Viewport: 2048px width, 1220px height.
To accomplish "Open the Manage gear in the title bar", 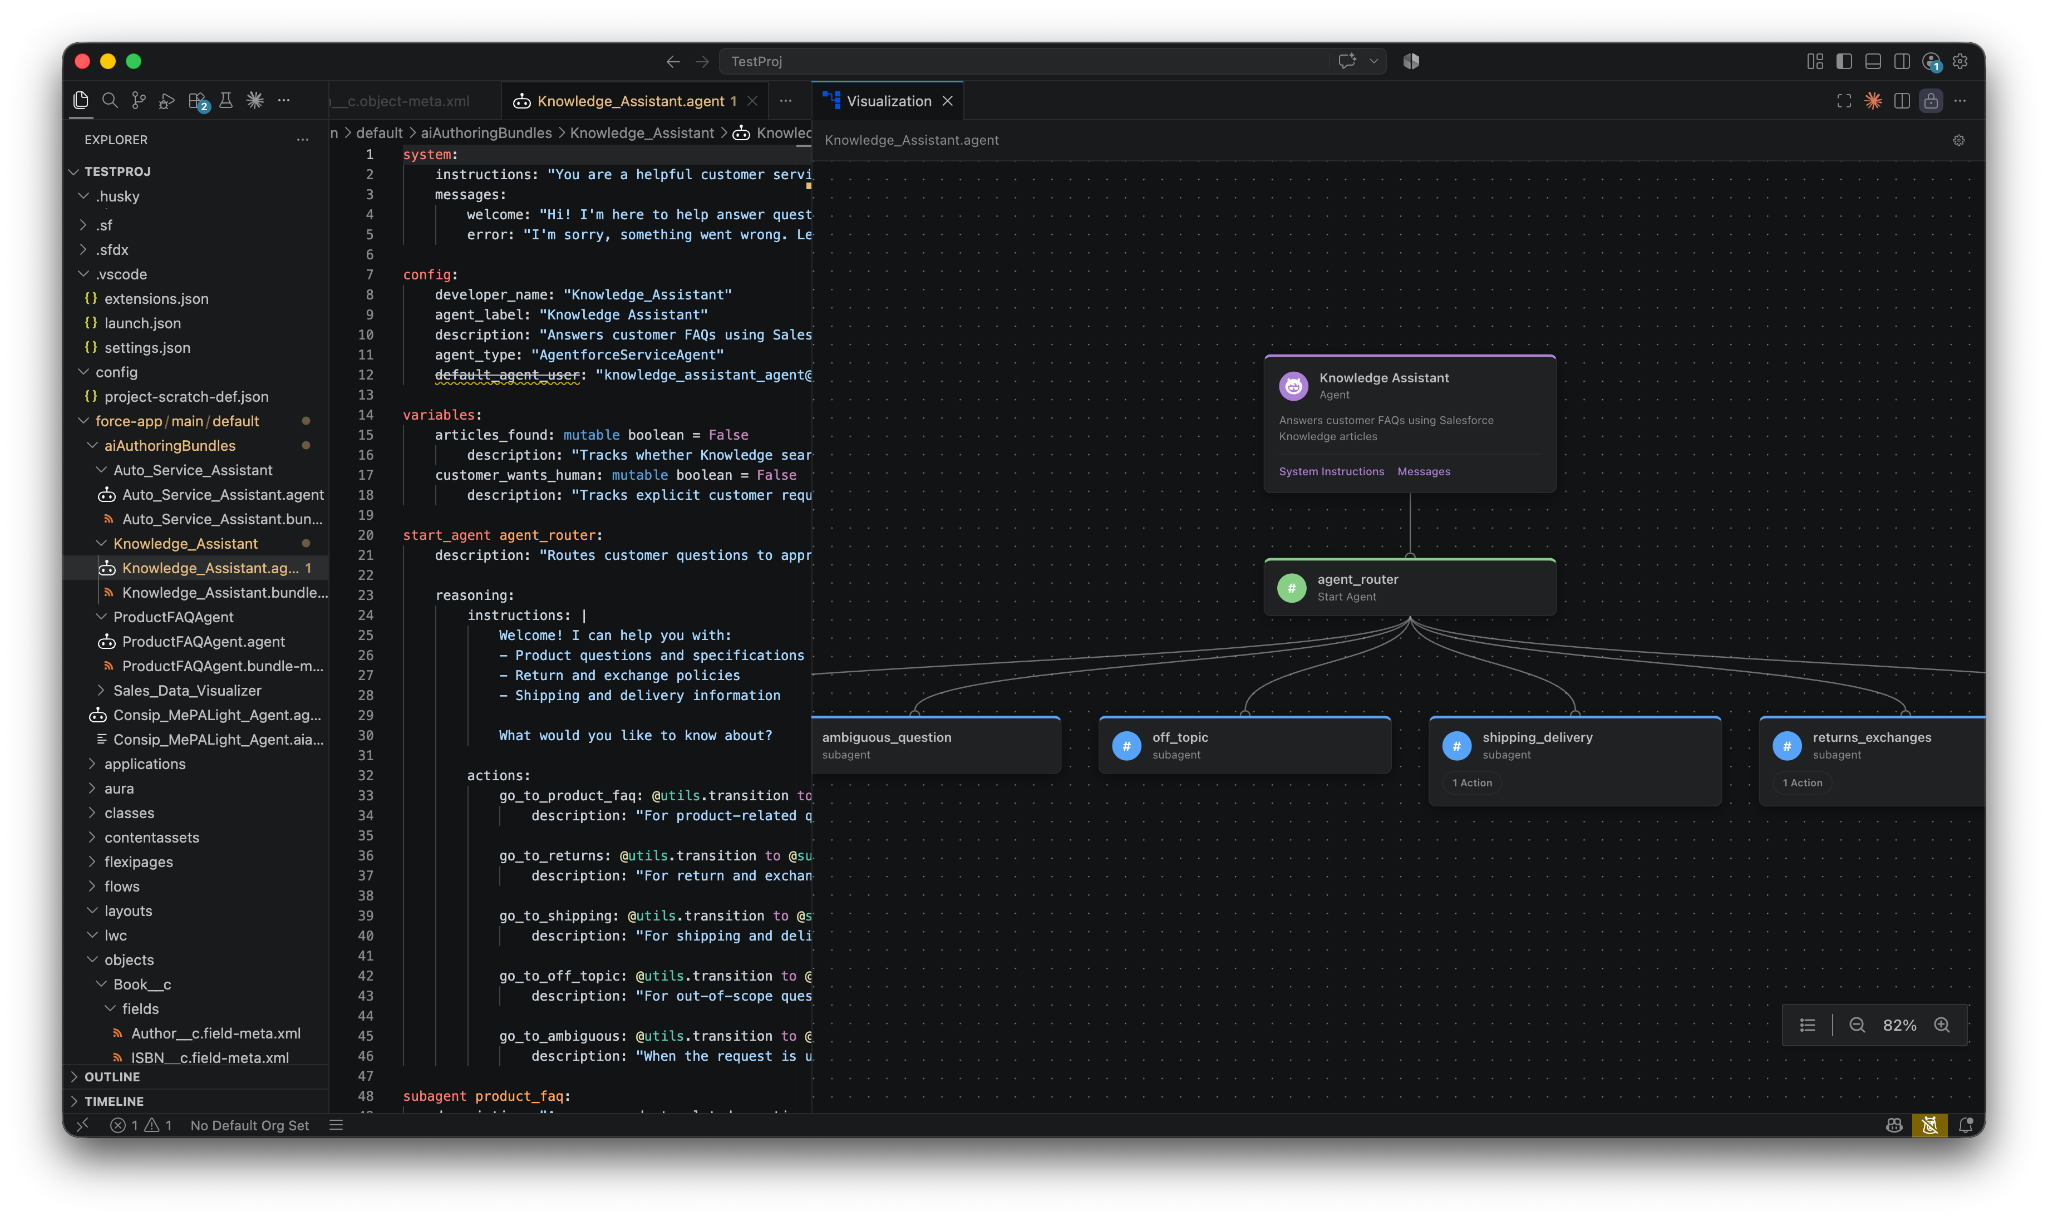I will click(1960, 61).
